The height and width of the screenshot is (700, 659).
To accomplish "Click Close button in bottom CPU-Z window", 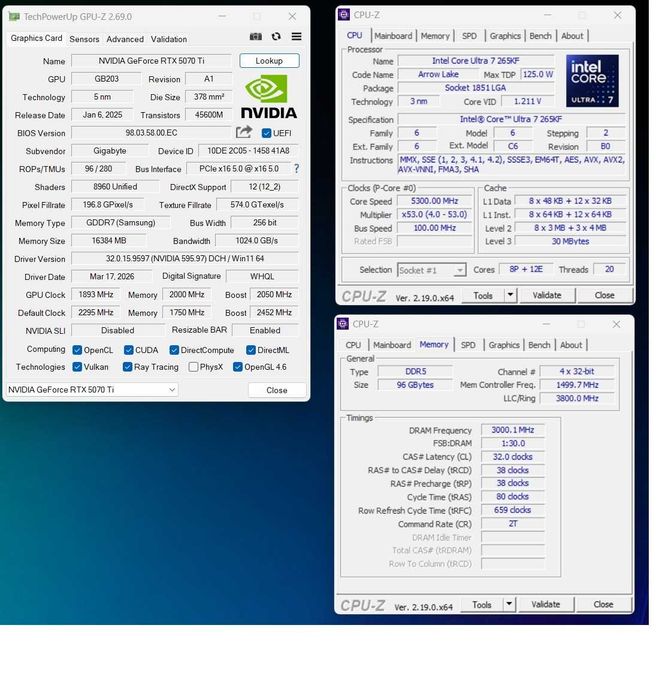I will [603, 604].
